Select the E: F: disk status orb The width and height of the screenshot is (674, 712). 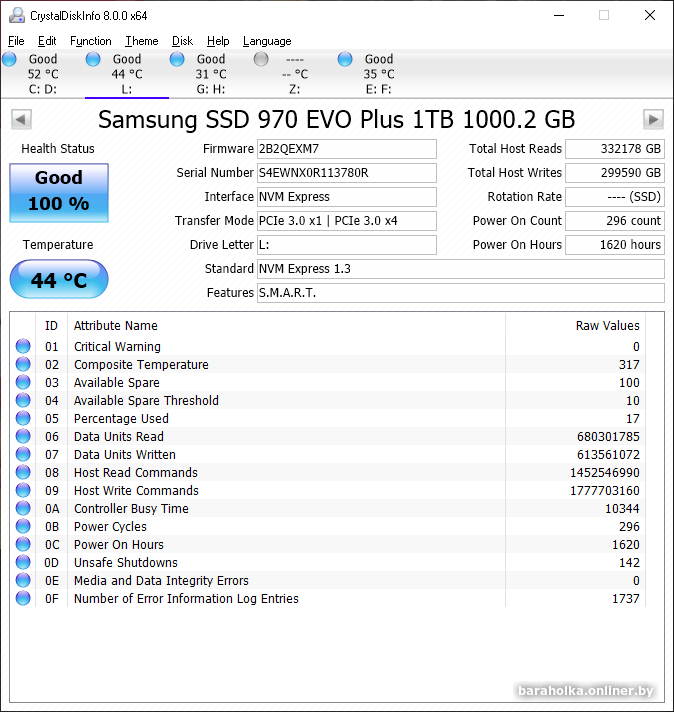345,60
